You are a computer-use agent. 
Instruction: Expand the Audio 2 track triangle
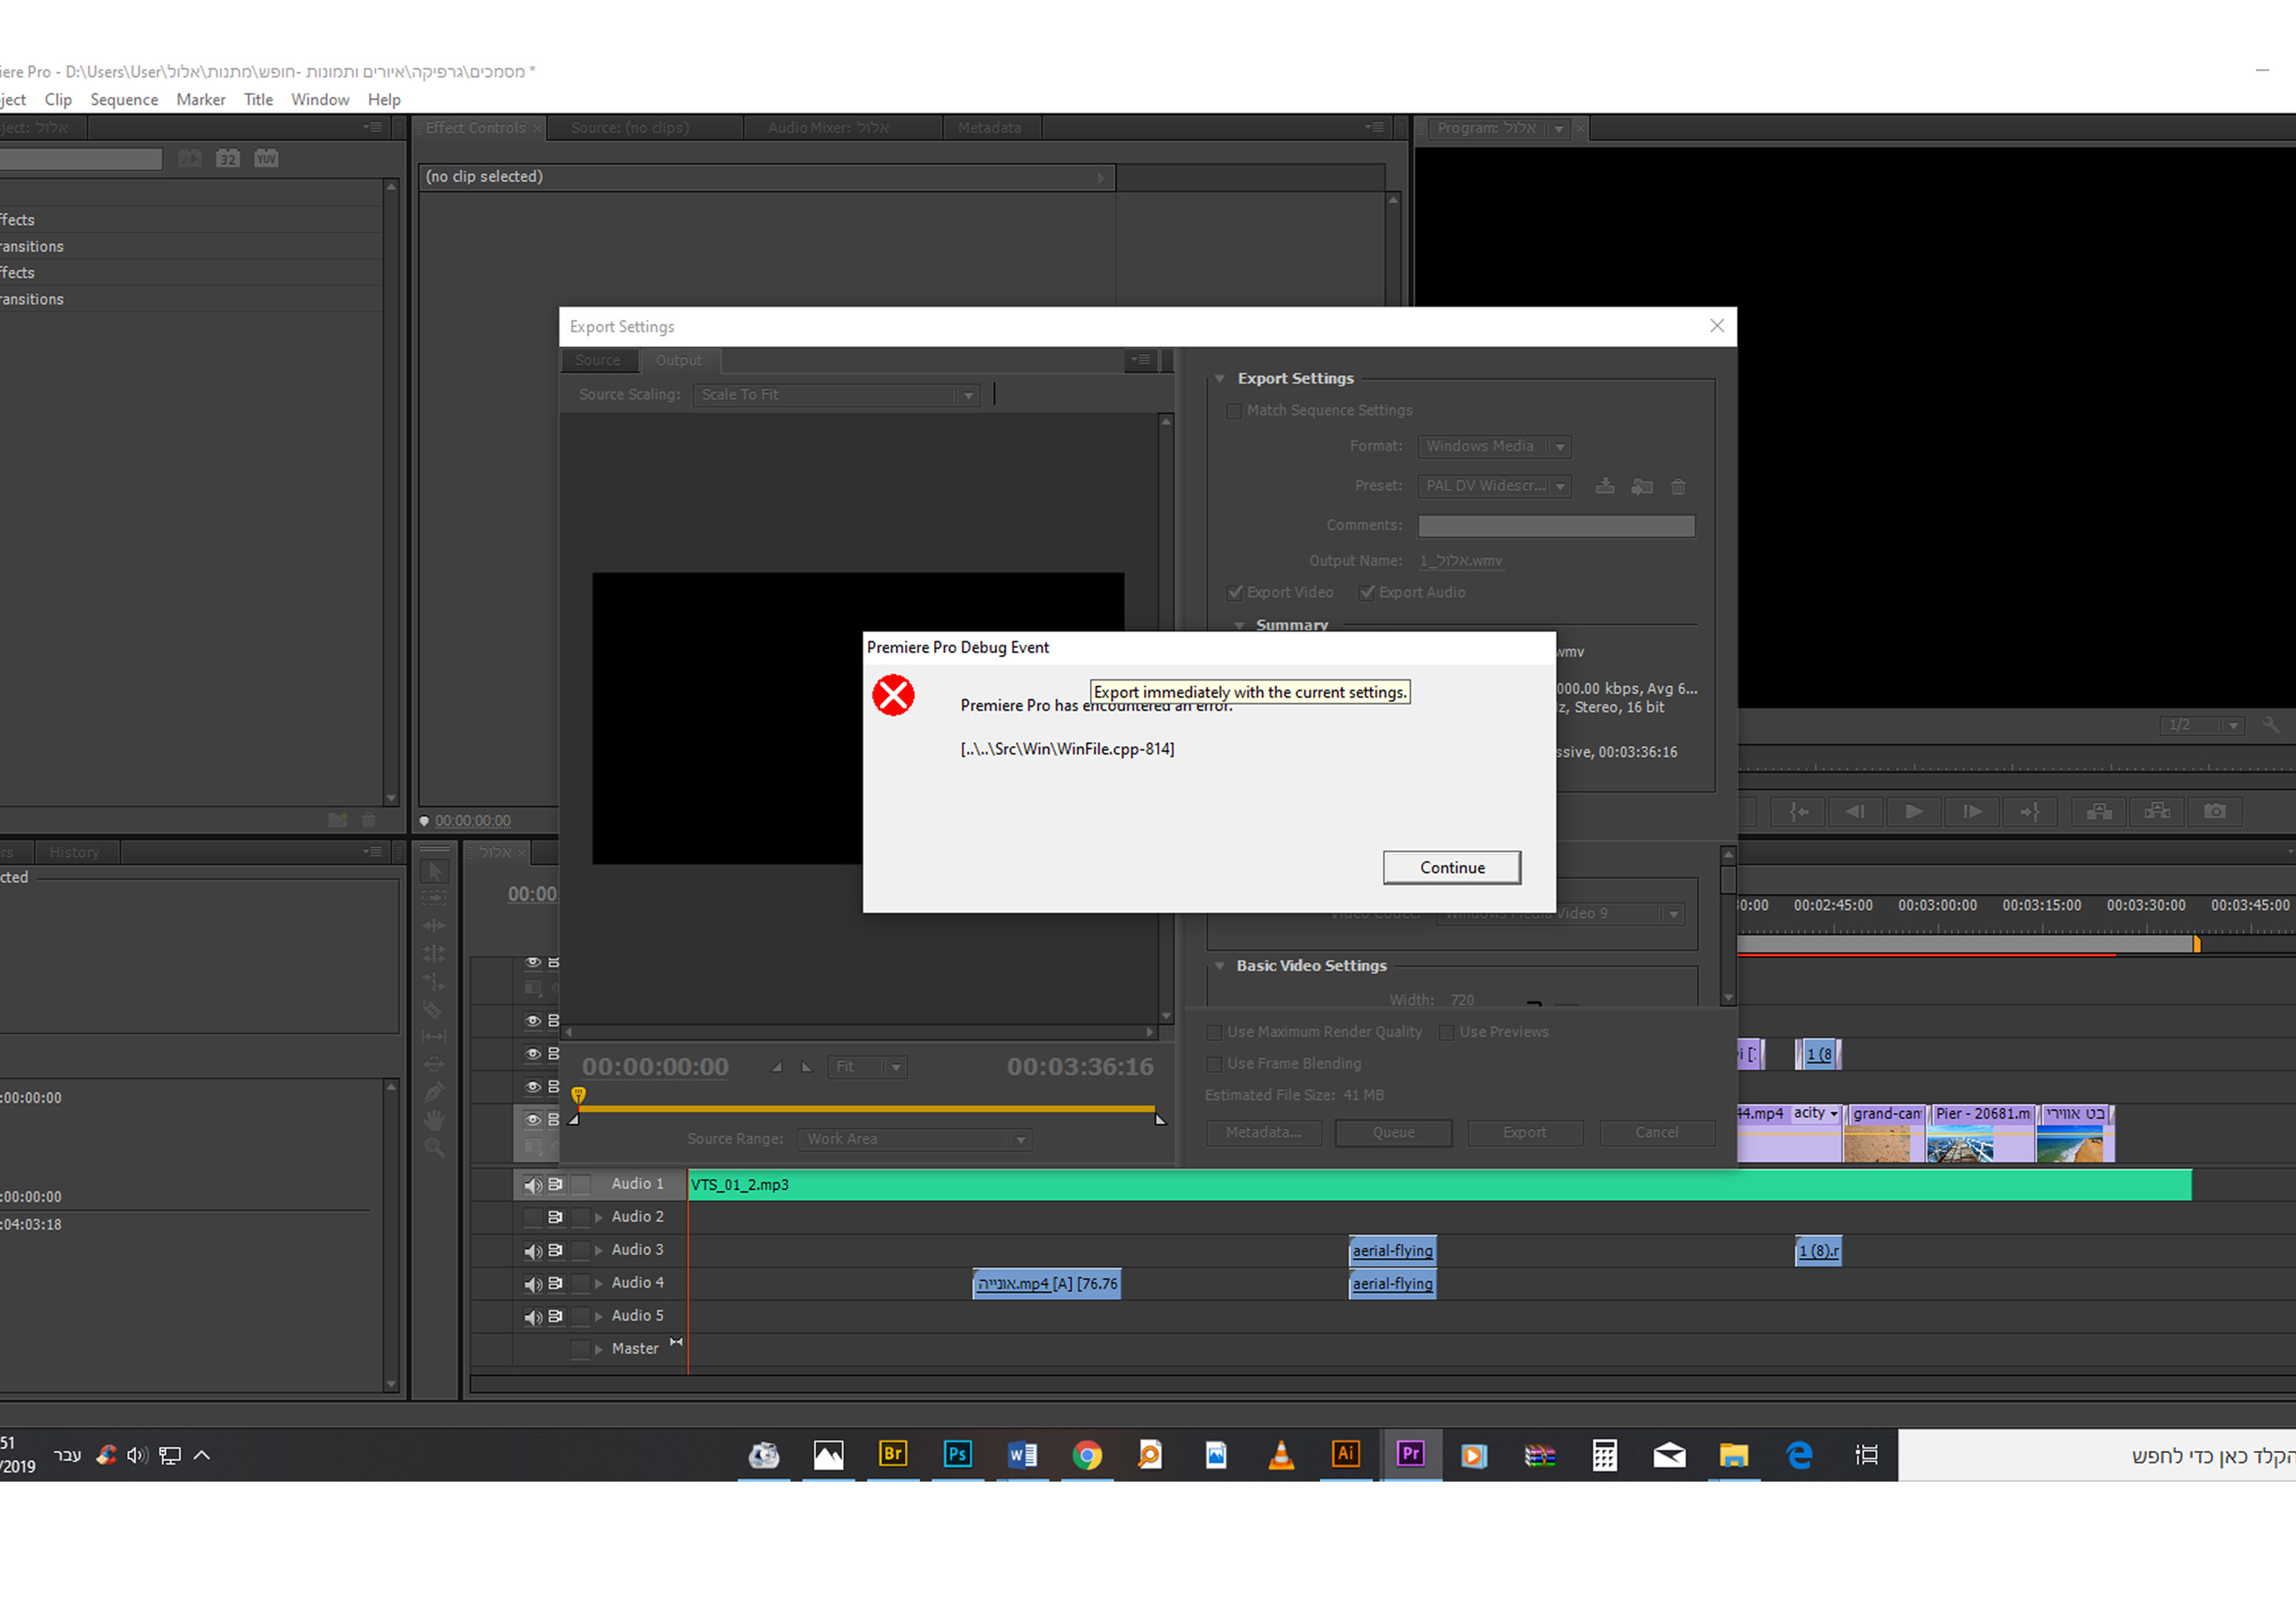click(x=598, y=1217)
